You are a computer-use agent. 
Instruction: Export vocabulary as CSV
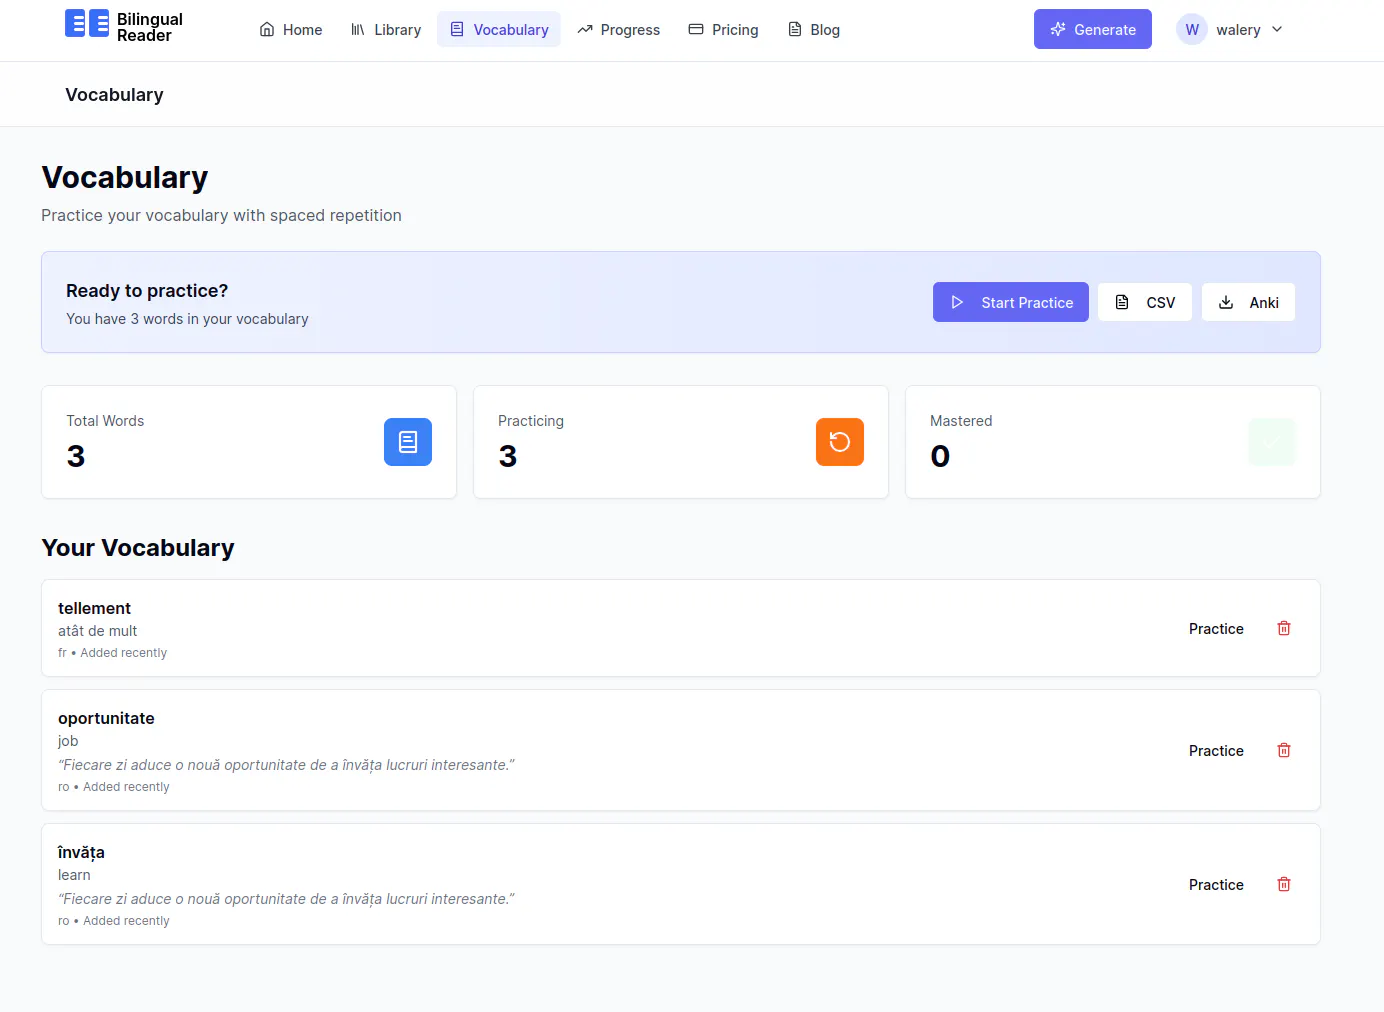pos(1145,302)
